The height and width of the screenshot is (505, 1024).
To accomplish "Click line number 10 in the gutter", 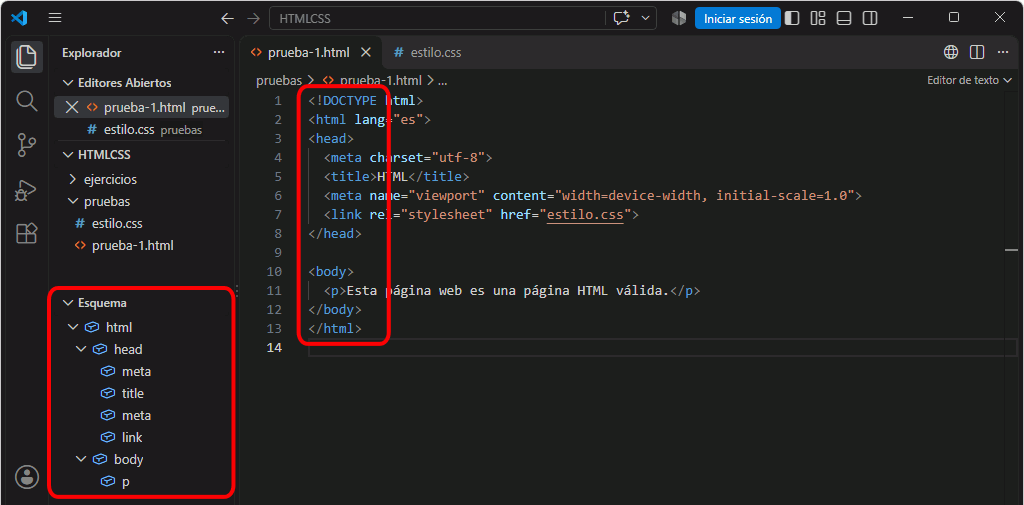I will click(x=274, y=271).
